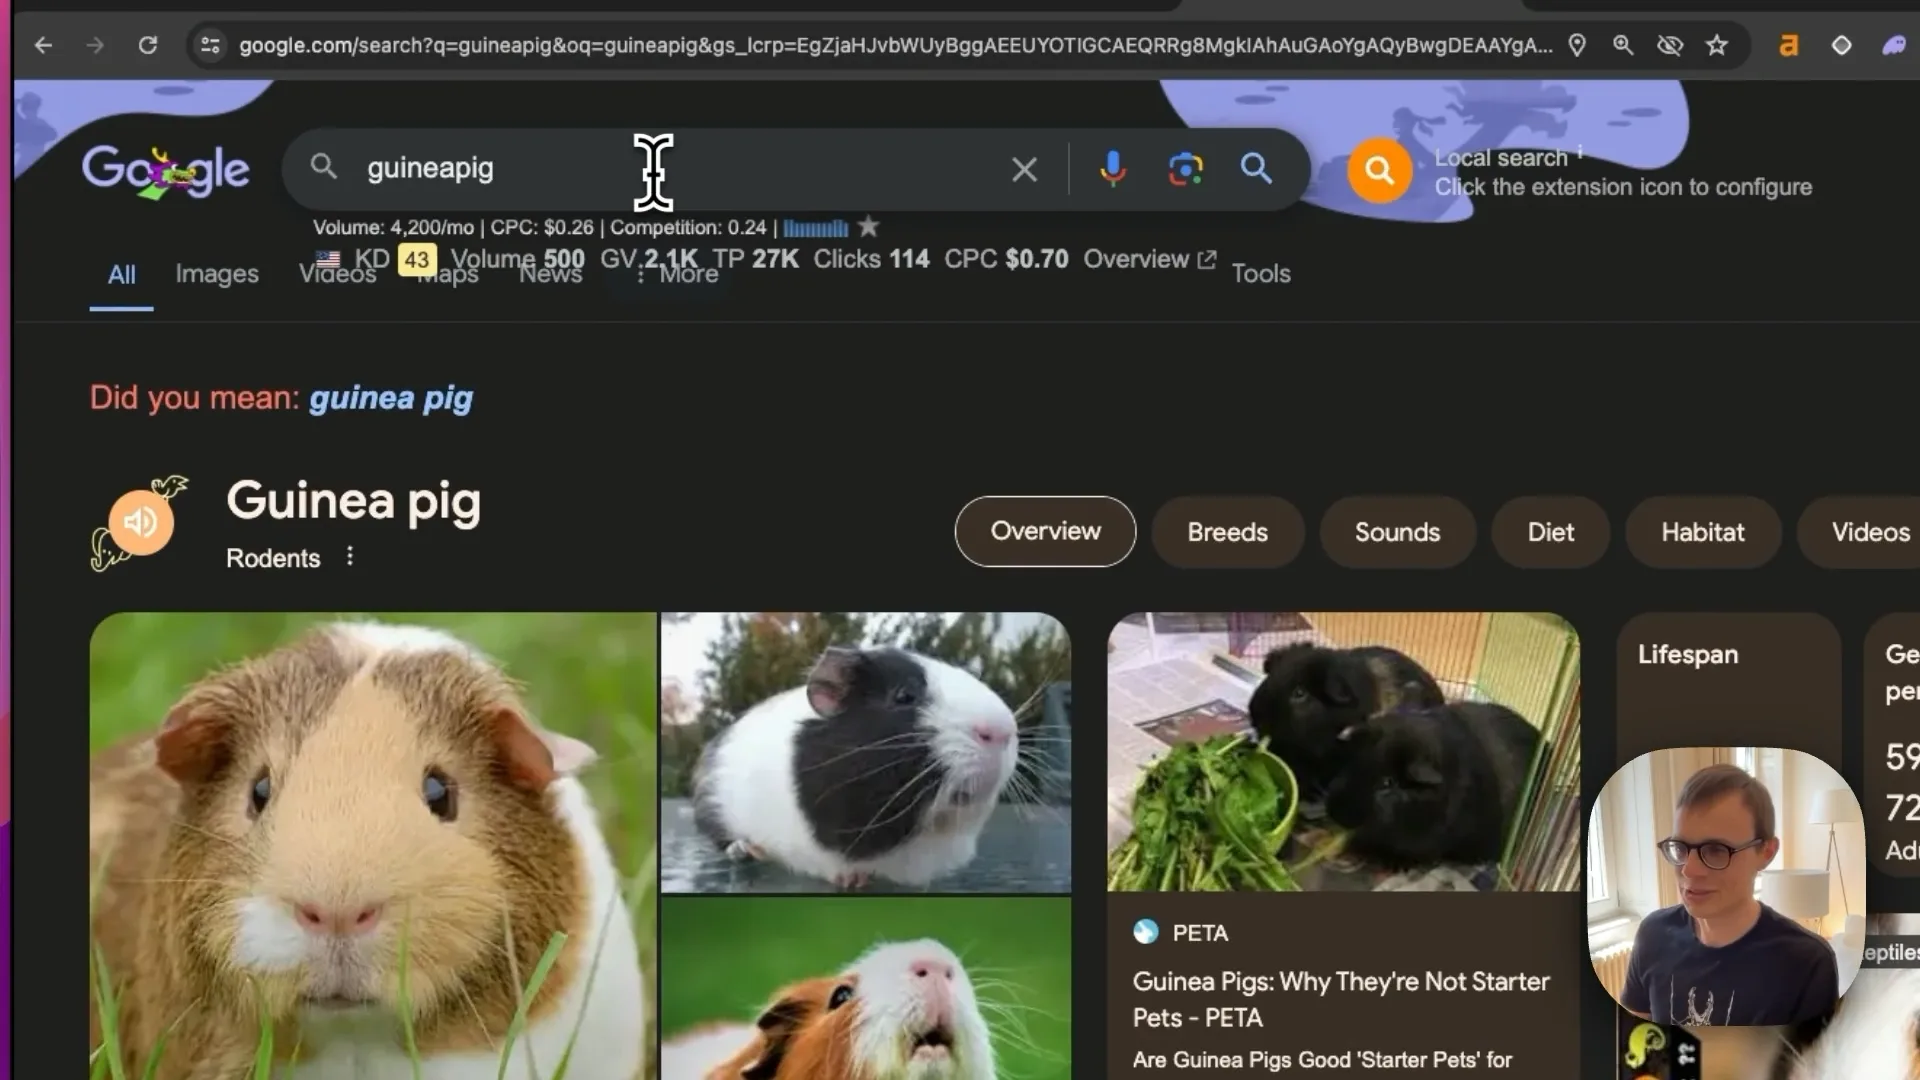Click the orange Local search extension icon

(1379, 171)
